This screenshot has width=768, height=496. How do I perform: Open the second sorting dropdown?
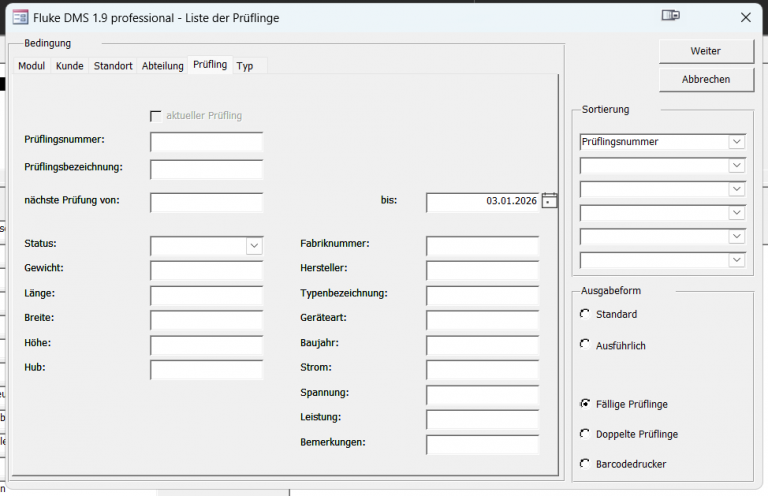point(737,165)
